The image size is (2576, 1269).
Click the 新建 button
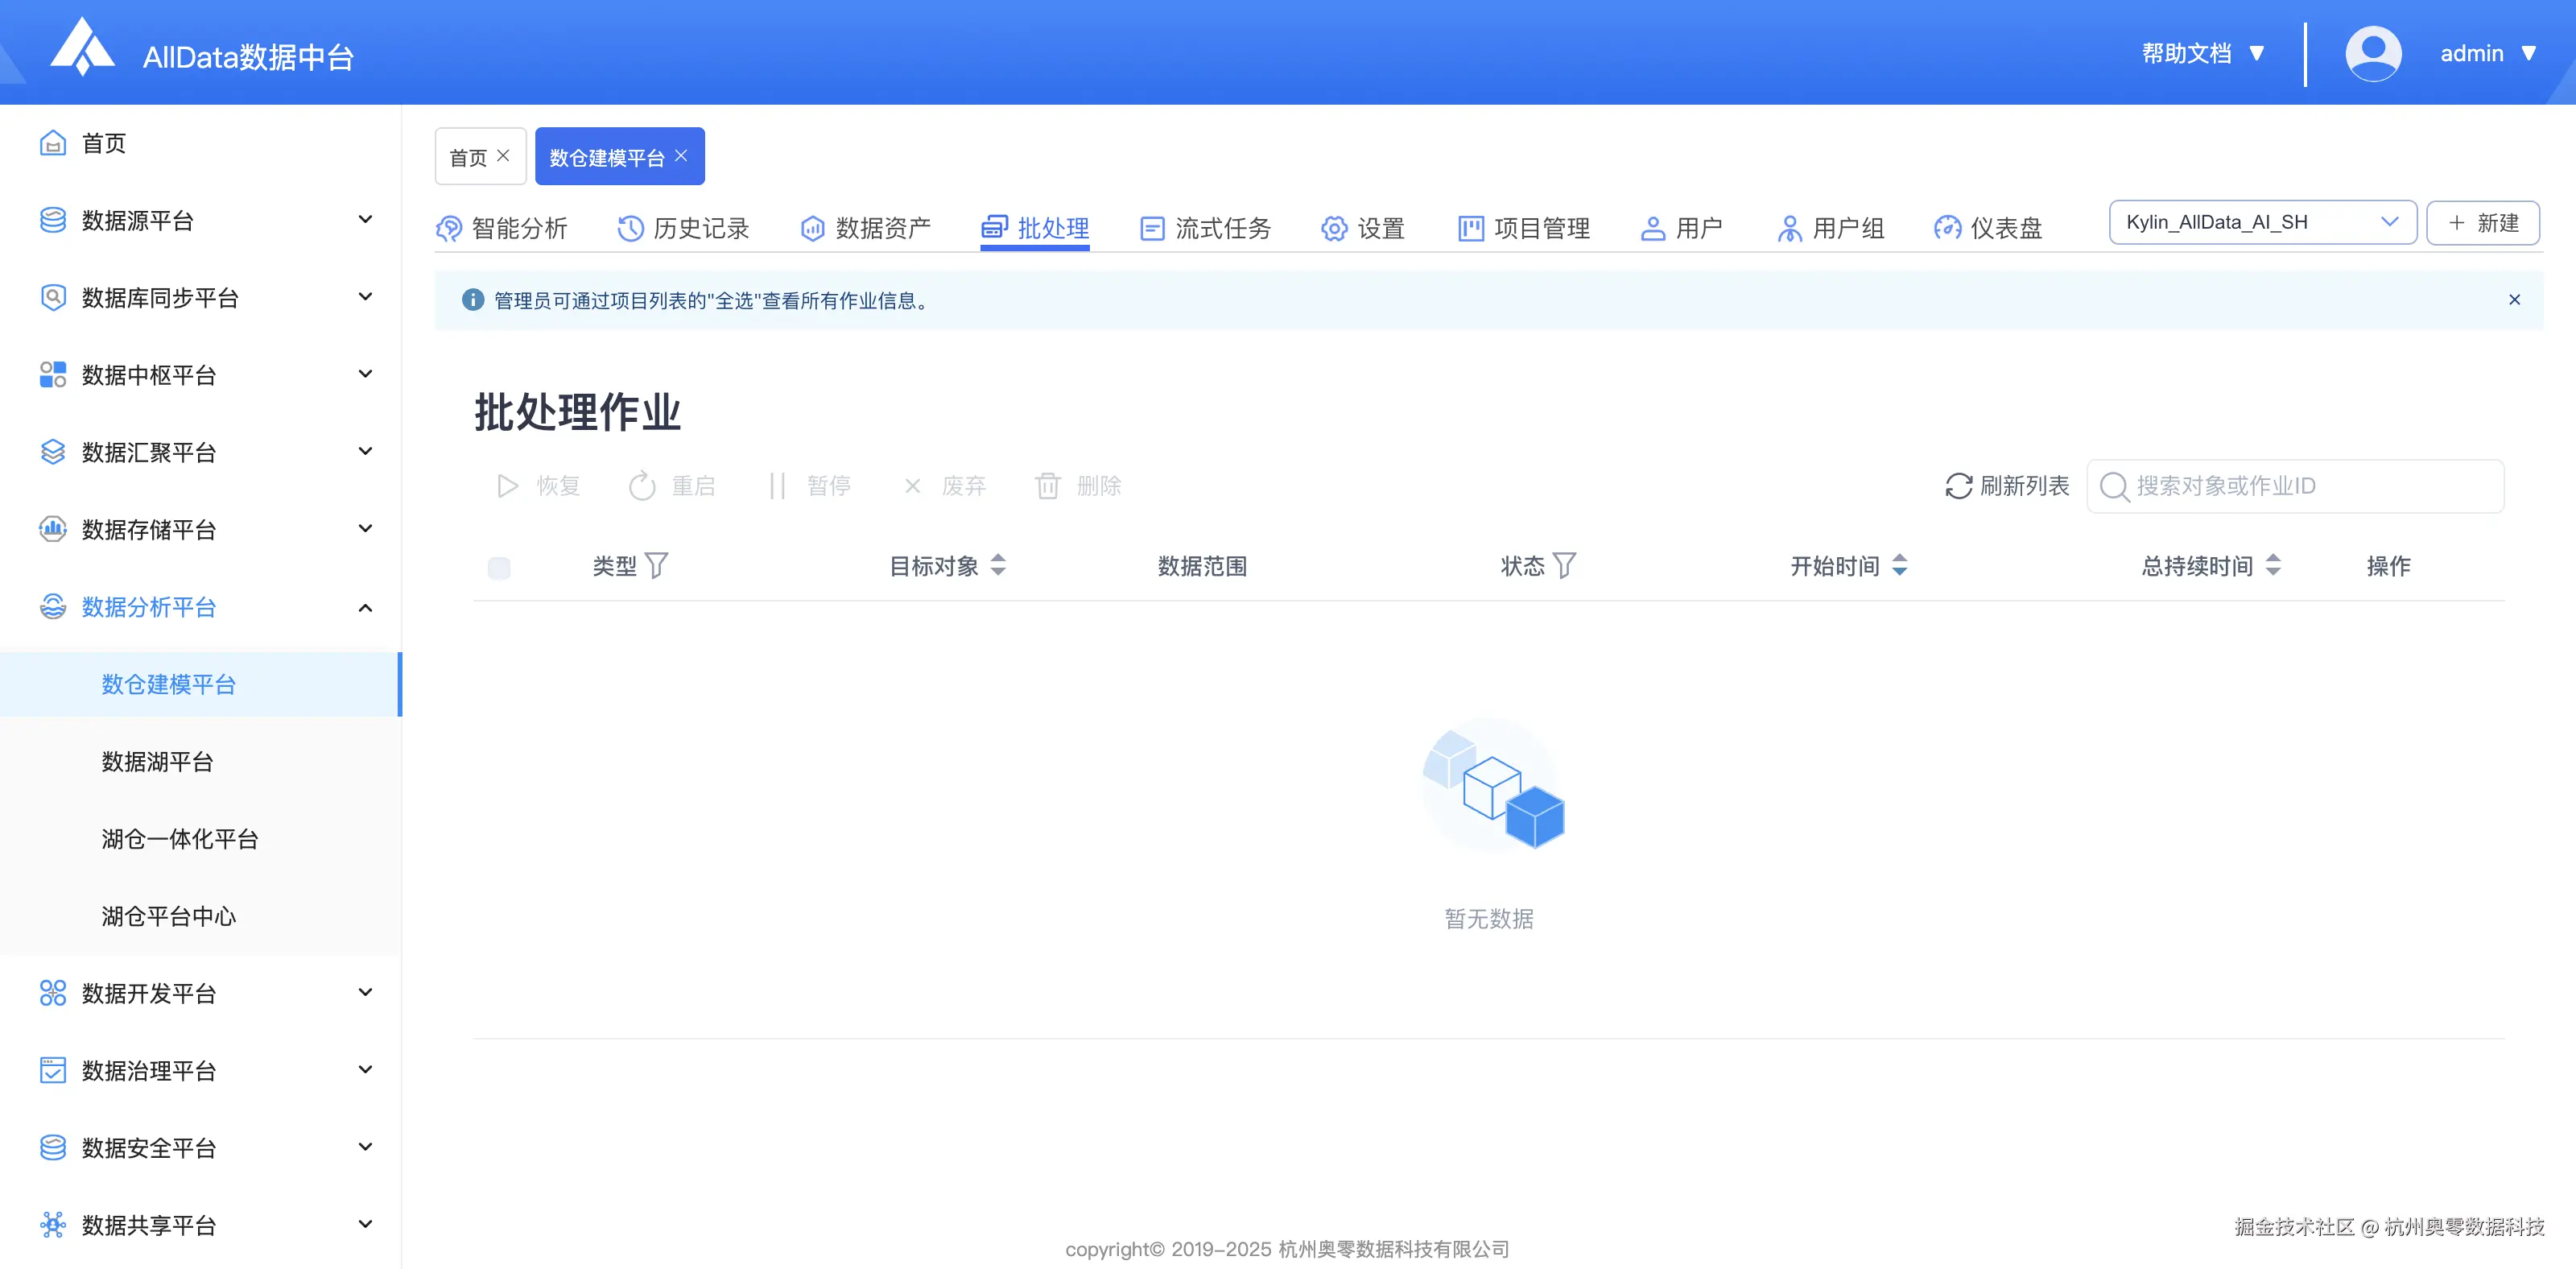coord(2483,222)
